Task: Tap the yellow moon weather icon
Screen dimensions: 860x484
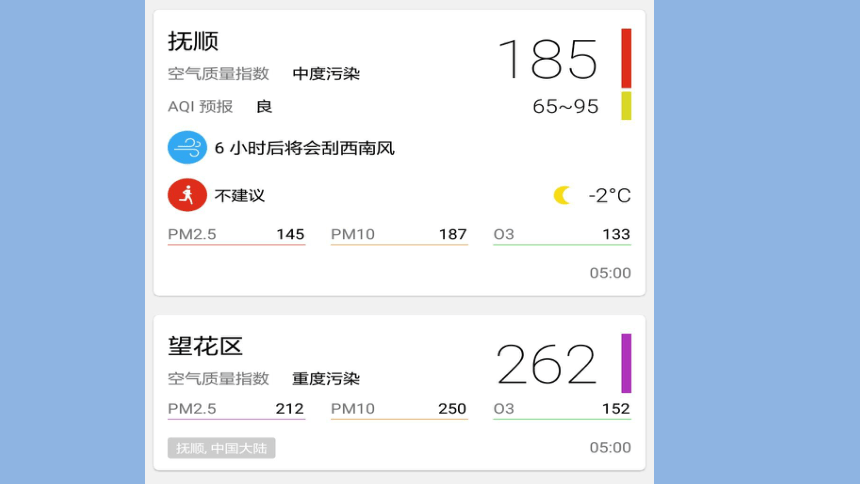Action: tap(562, 195)
